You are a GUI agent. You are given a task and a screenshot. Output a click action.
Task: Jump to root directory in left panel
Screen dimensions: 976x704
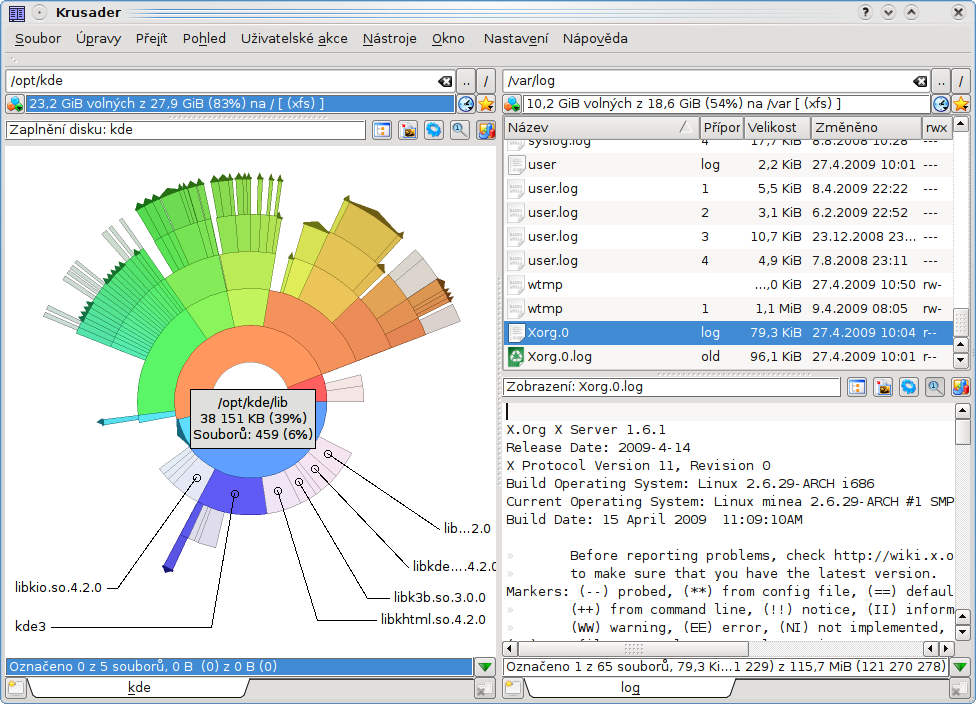point(485,81)
